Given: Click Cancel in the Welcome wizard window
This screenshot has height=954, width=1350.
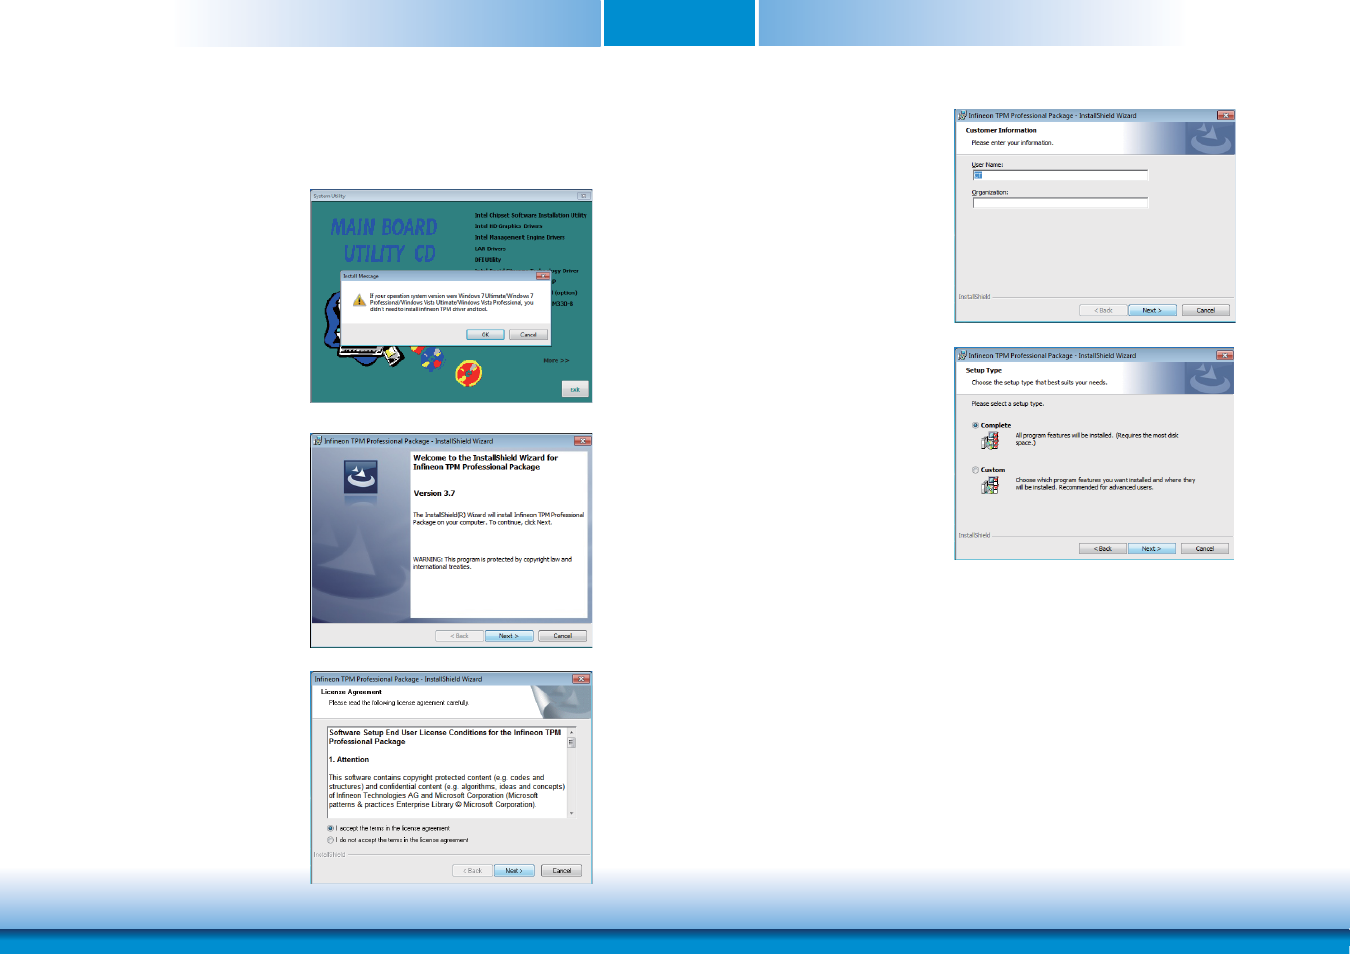Looking at the screenshot, I should pyautogui.click(x=563, y=636).
